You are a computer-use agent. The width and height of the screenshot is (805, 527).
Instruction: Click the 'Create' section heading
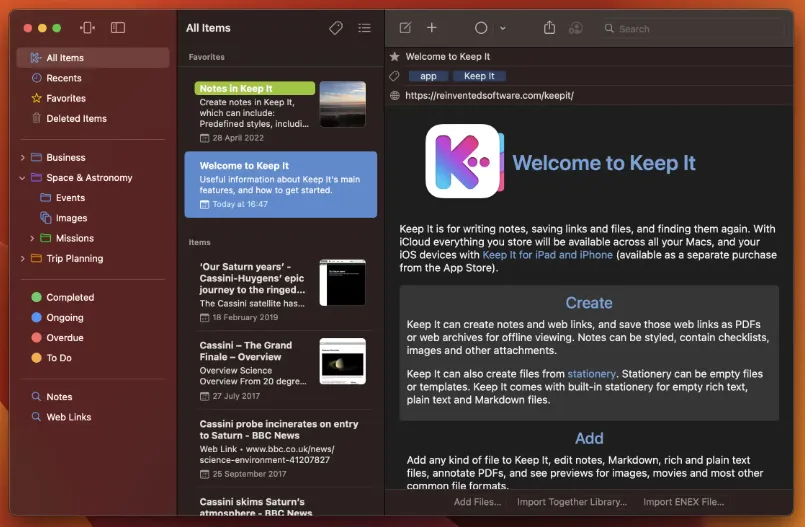coord(589,303)
